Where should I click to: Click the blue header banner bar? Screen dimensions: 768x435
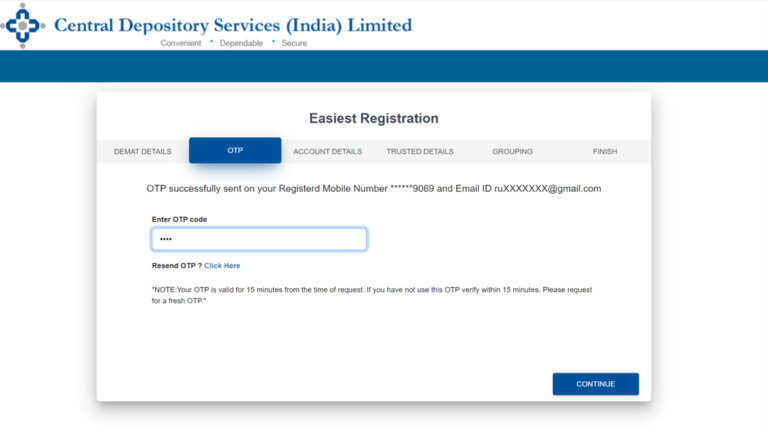tap(384, 66)
